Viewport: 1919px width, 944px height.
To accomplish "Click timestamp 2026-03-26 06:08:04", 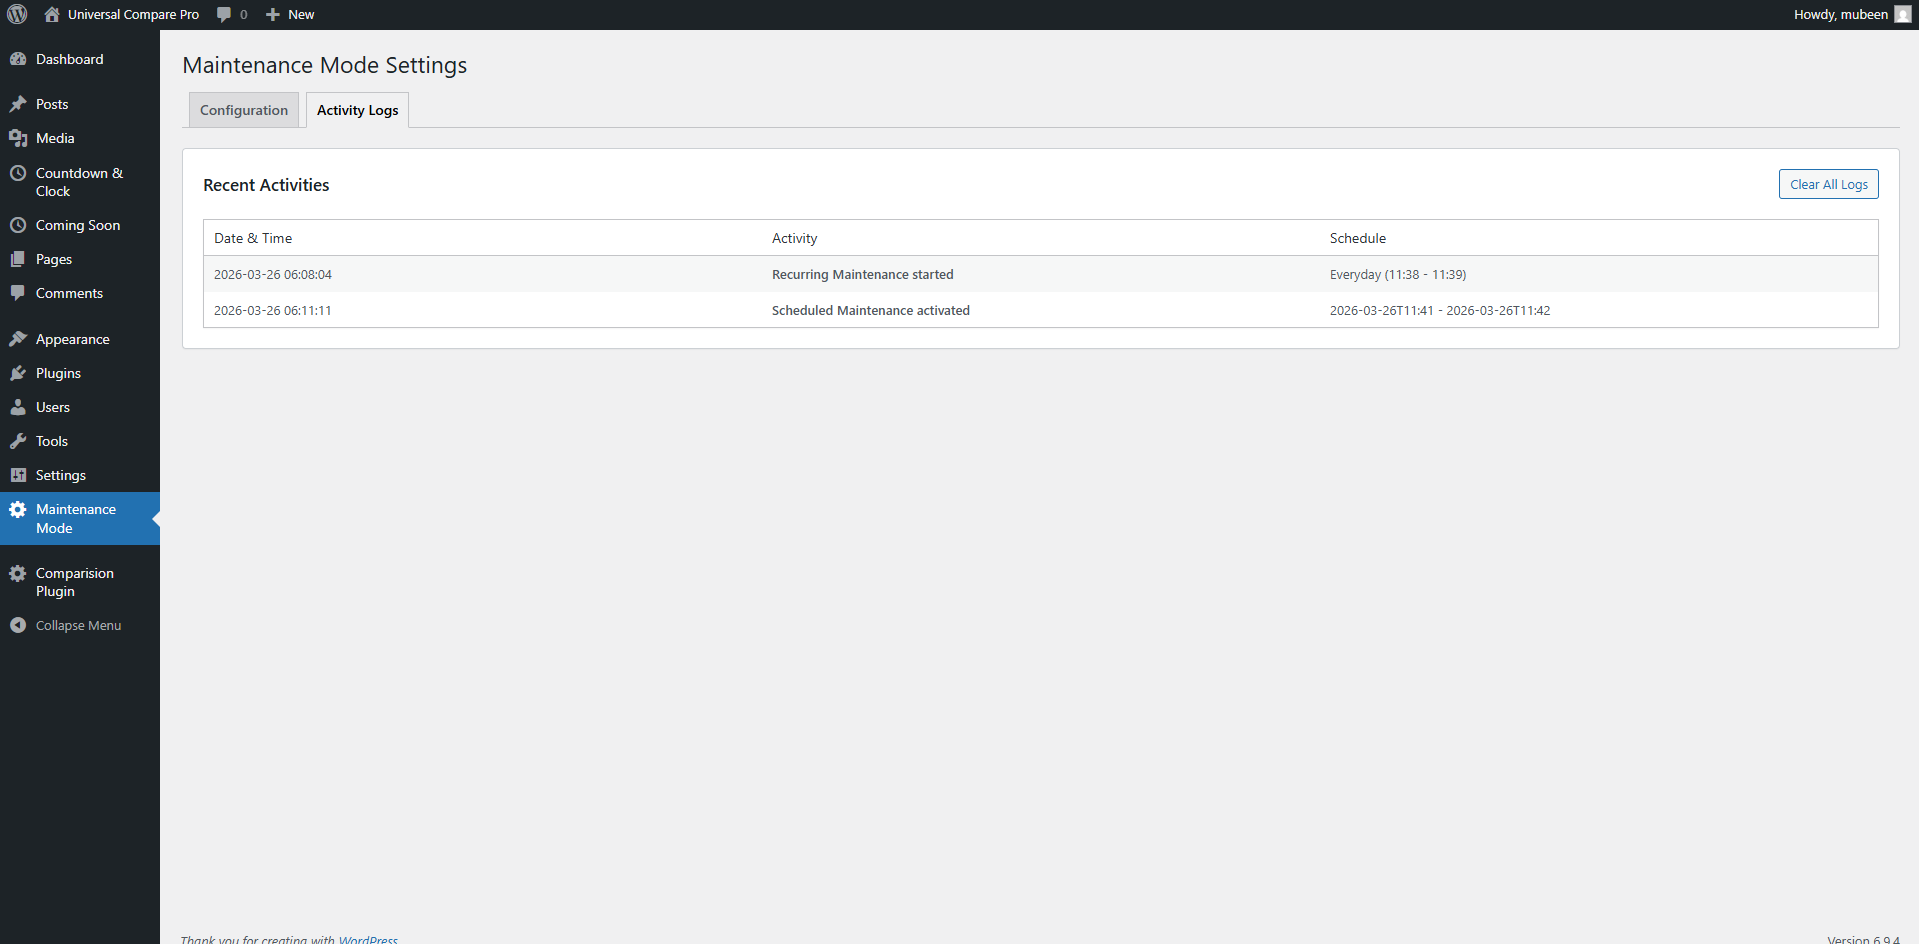I will pos(273,274).
